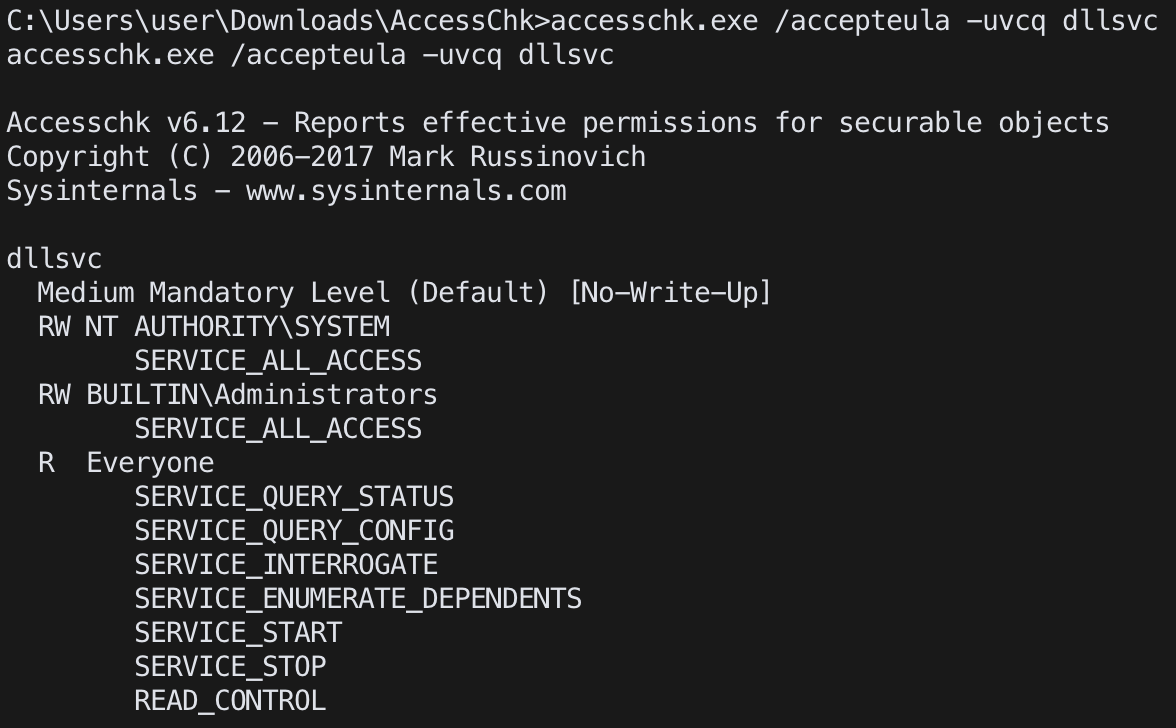Click the SERVICE_INTERROGATE line
The width and height of the screenshot is (1176, 728).
(286, 565)
